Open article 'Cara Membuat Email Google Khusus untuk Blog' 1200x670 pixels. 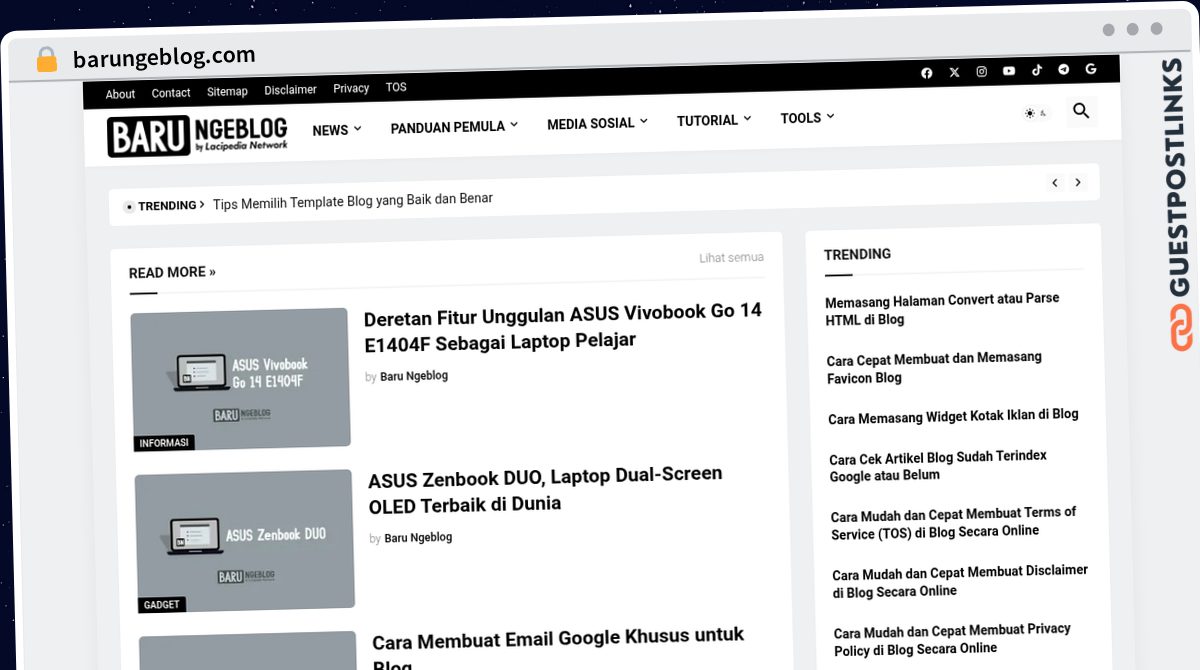point(558,647)
